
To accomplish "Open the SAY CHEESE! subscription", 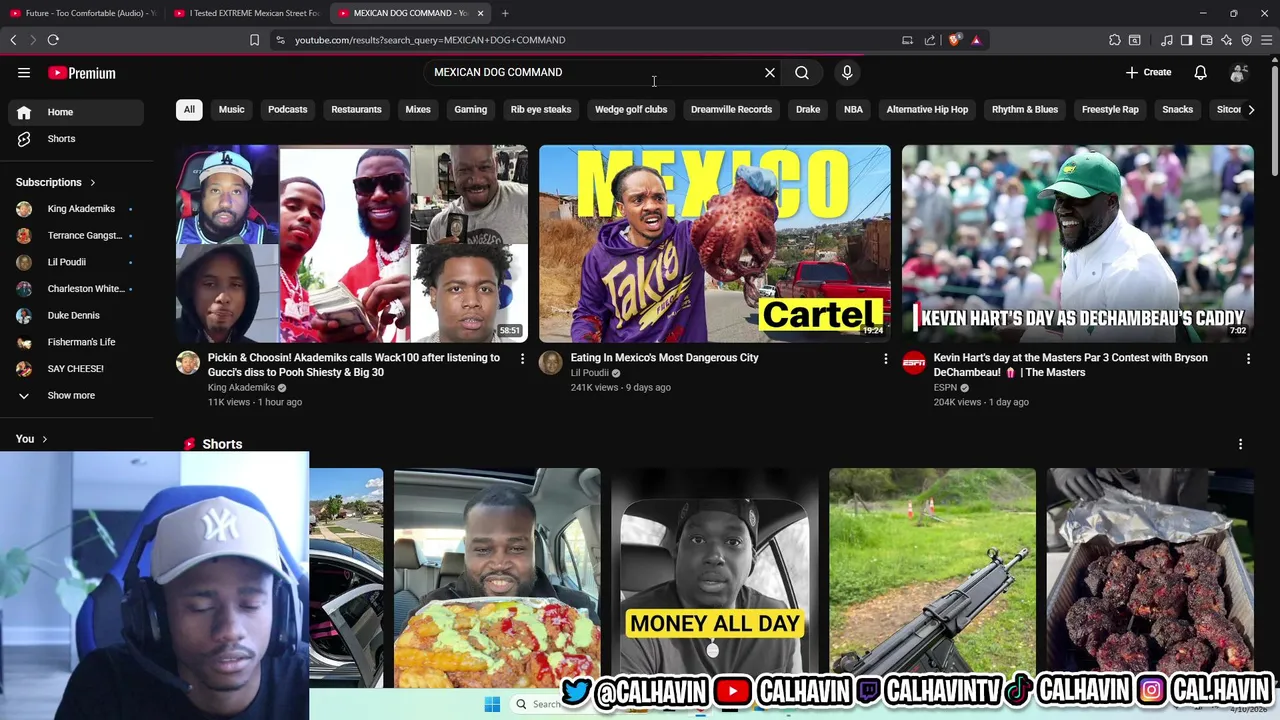I will point(76,369).
